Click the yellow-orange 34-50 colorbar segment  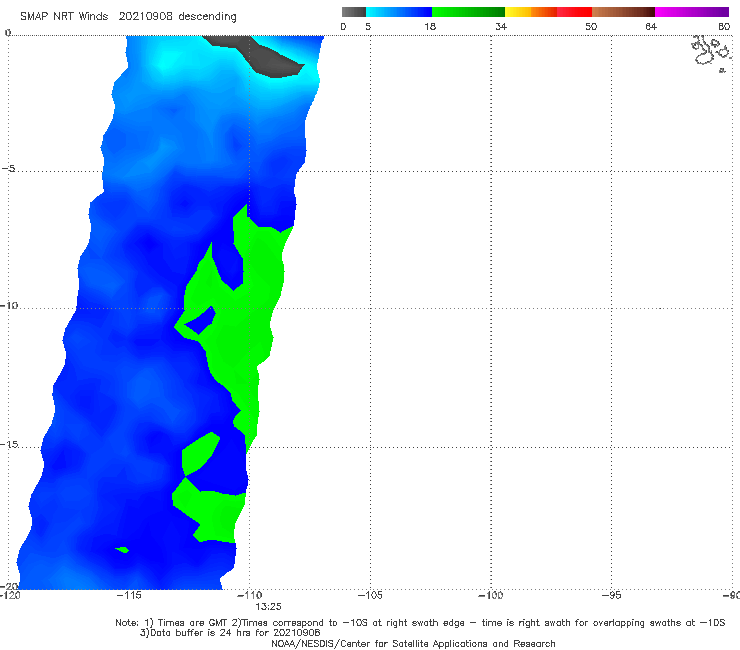point(548,12)
